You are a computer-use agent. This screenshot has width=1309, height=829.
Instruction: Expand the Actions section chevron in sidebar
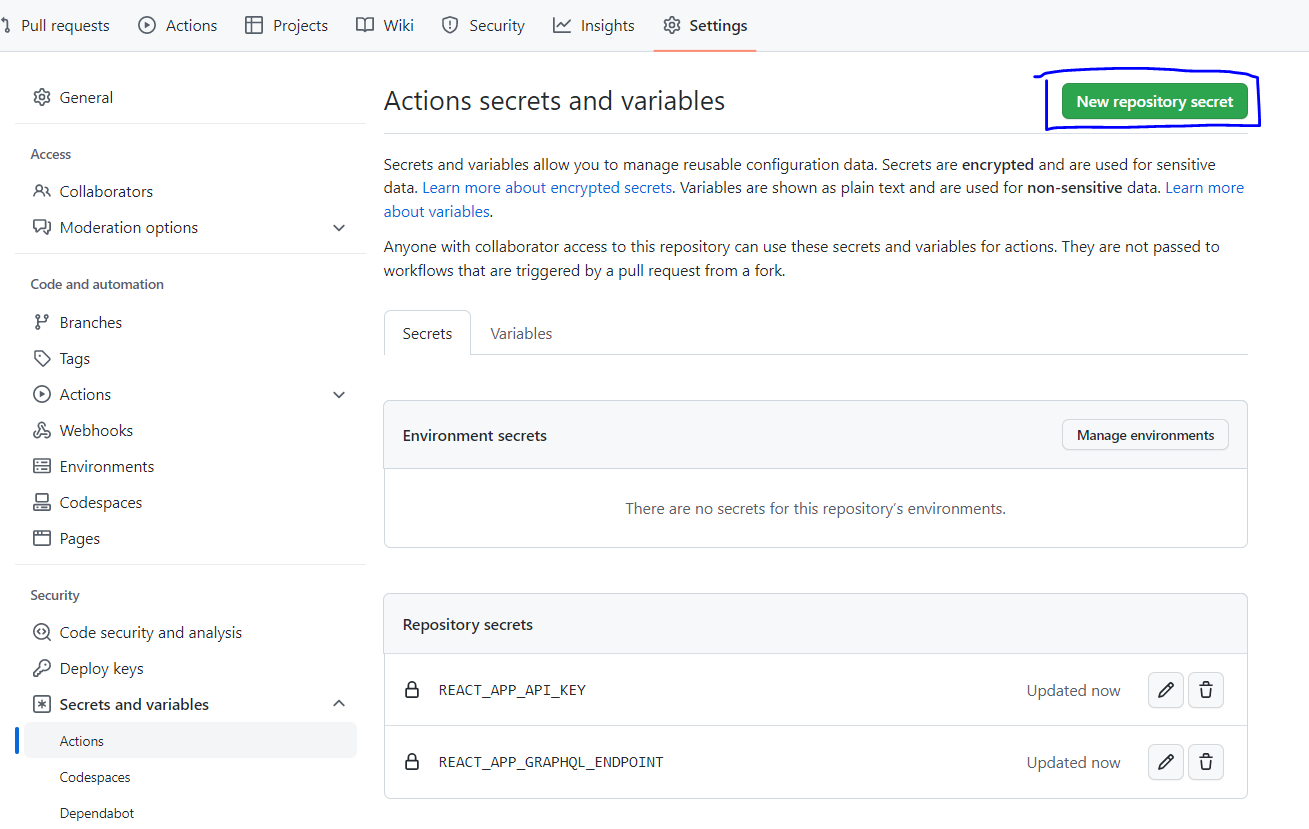(339, 395)
